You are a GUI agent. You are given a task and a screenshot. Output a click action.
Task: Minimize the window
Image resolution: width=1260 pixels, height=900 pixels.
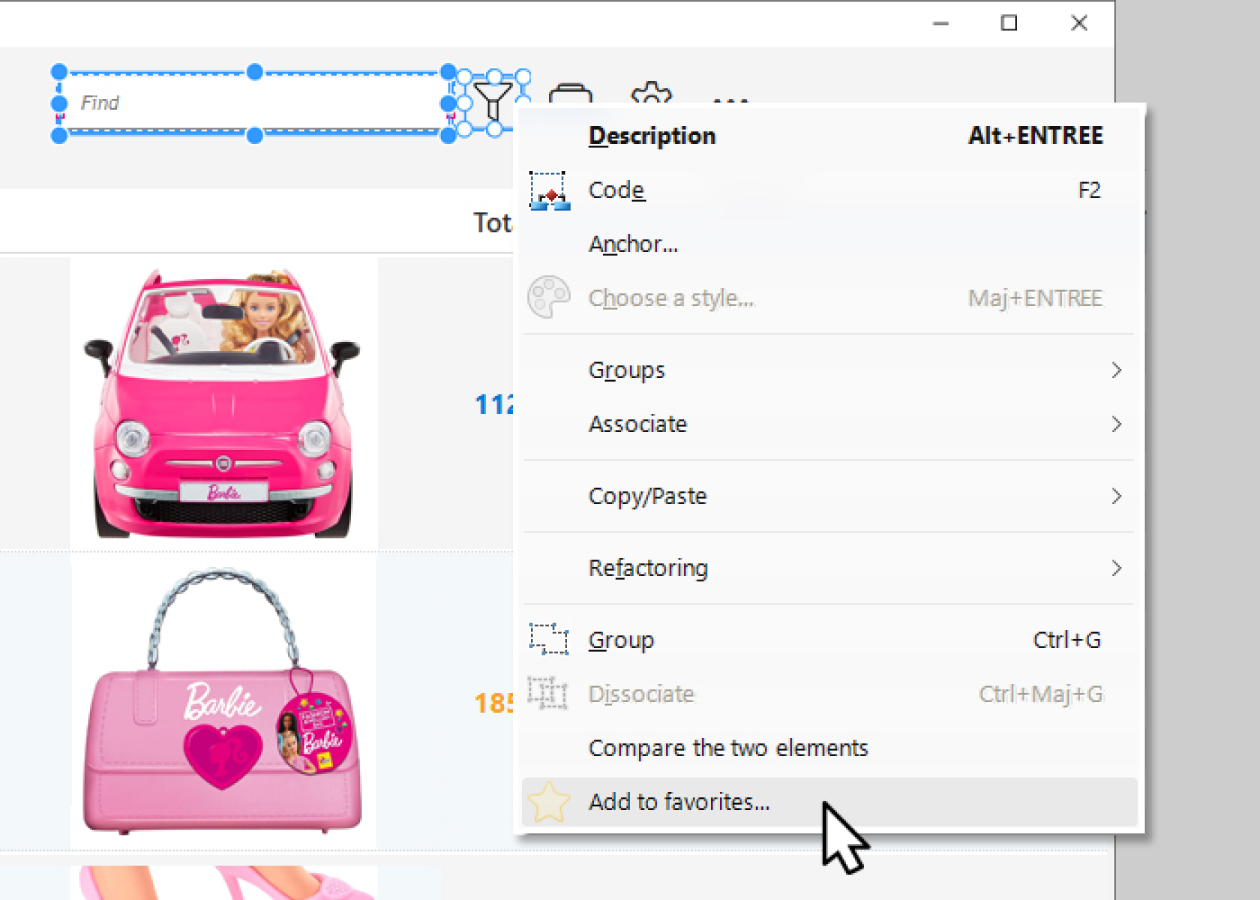941,23
